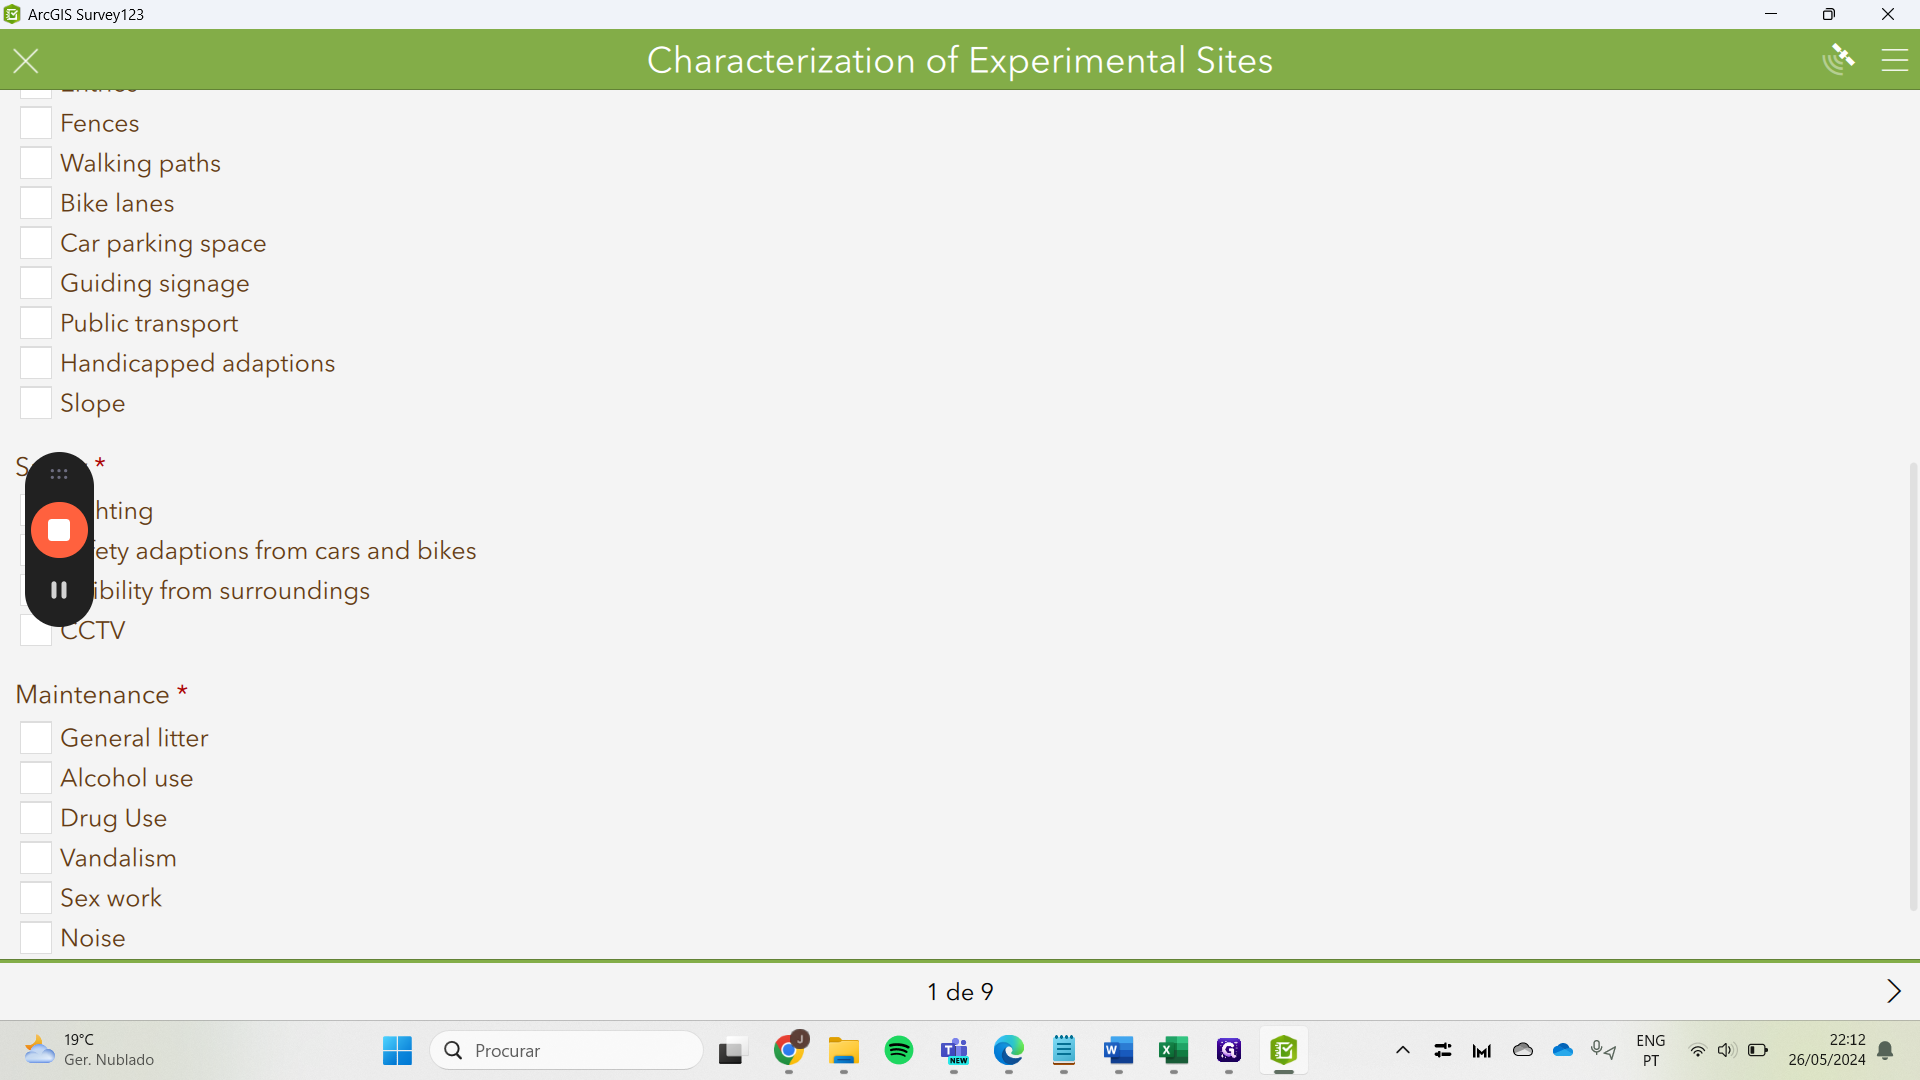Show hidden system tray icons
Image resolution: width=1920 pixels, height=1080 pixels.
(x=1402, y=1050)
